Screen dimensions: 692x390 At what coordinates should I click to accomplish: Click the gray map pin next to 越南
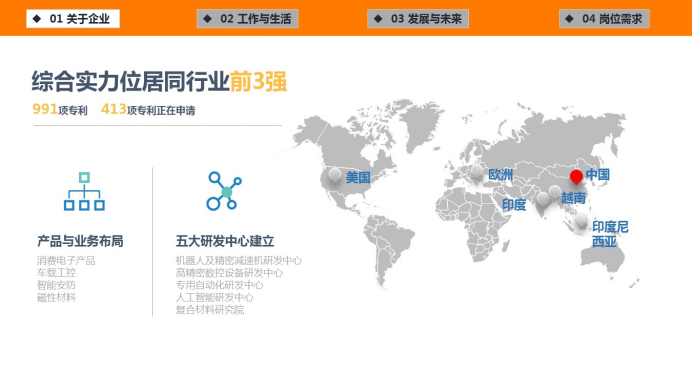coord(555,193)
